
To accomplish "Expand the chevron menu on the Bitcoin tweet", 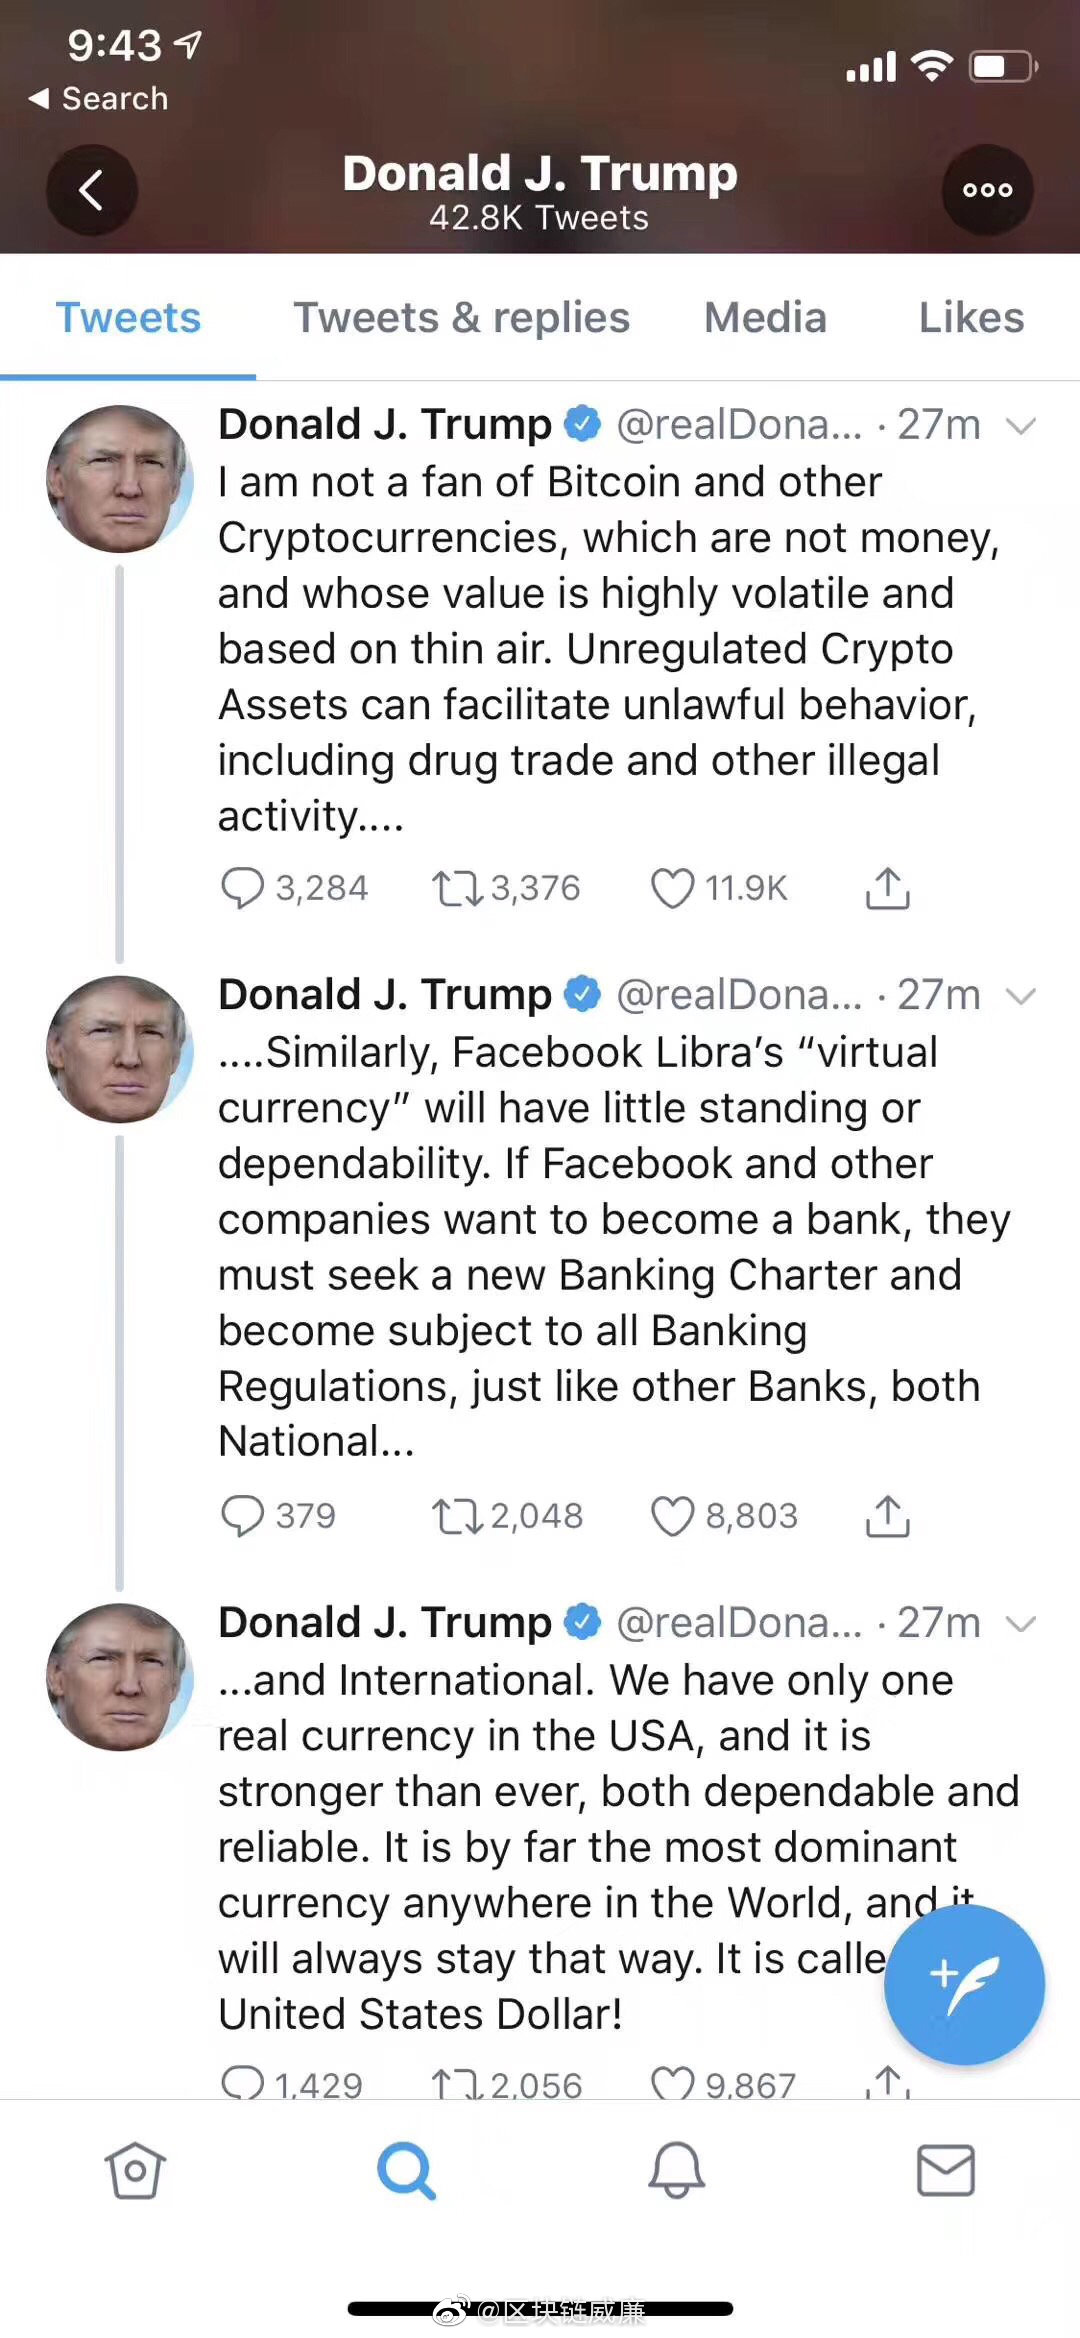I will tap(1021, 426).
